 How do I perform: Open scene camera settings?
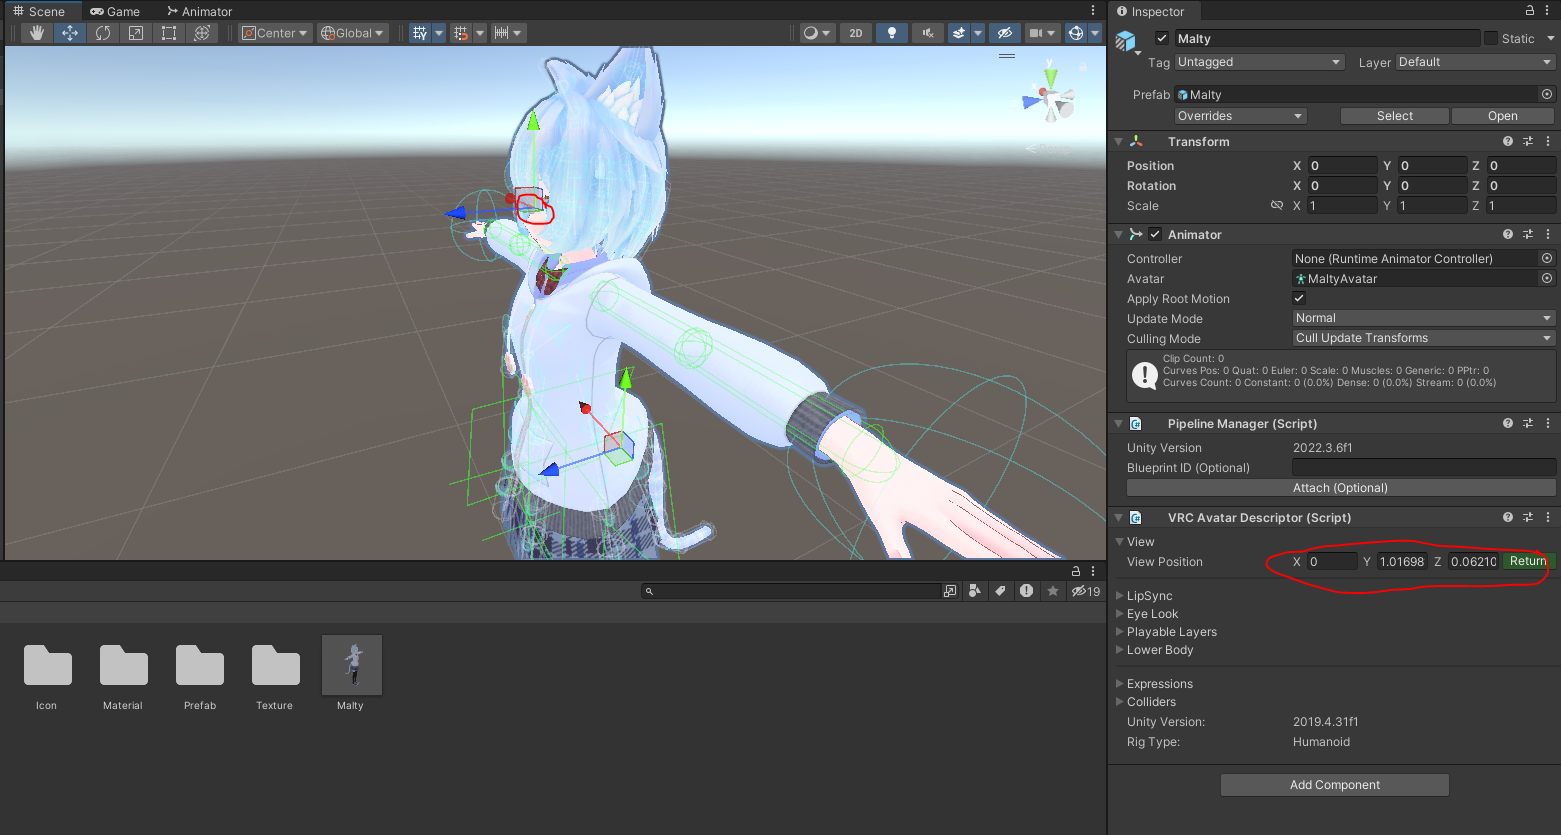pos(1042,33)
